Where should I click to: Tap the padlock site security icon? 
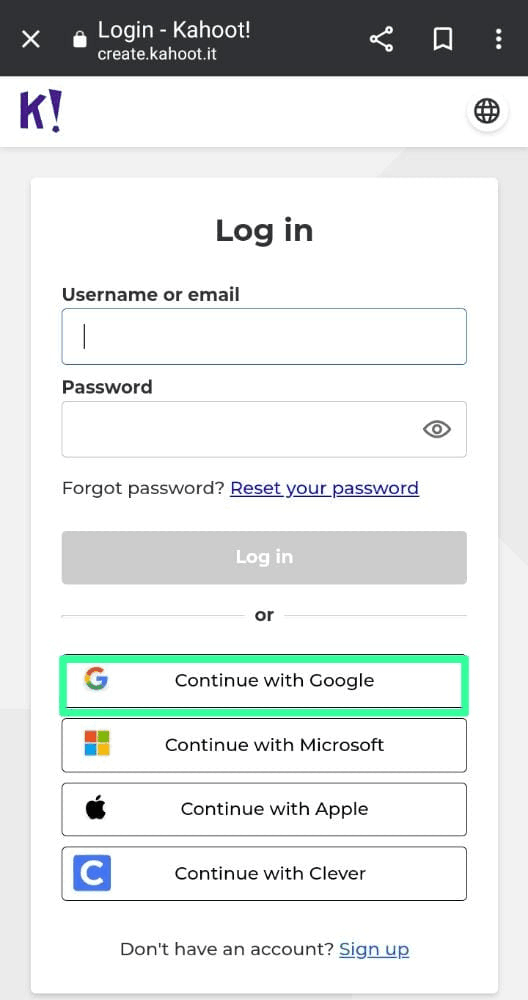pos(79,40)
